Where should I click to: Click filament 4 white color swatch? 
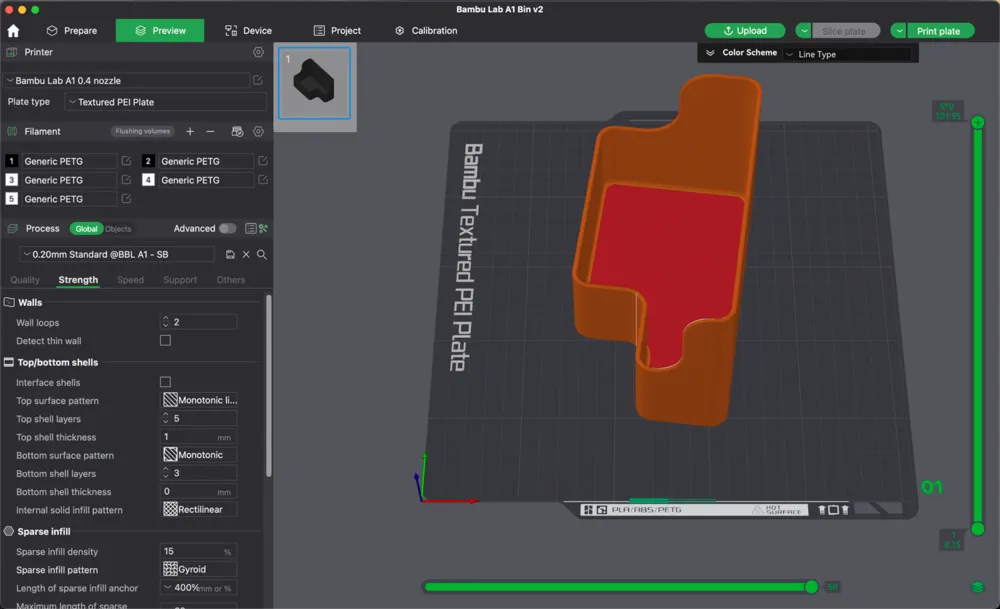(x=148, y=180)
